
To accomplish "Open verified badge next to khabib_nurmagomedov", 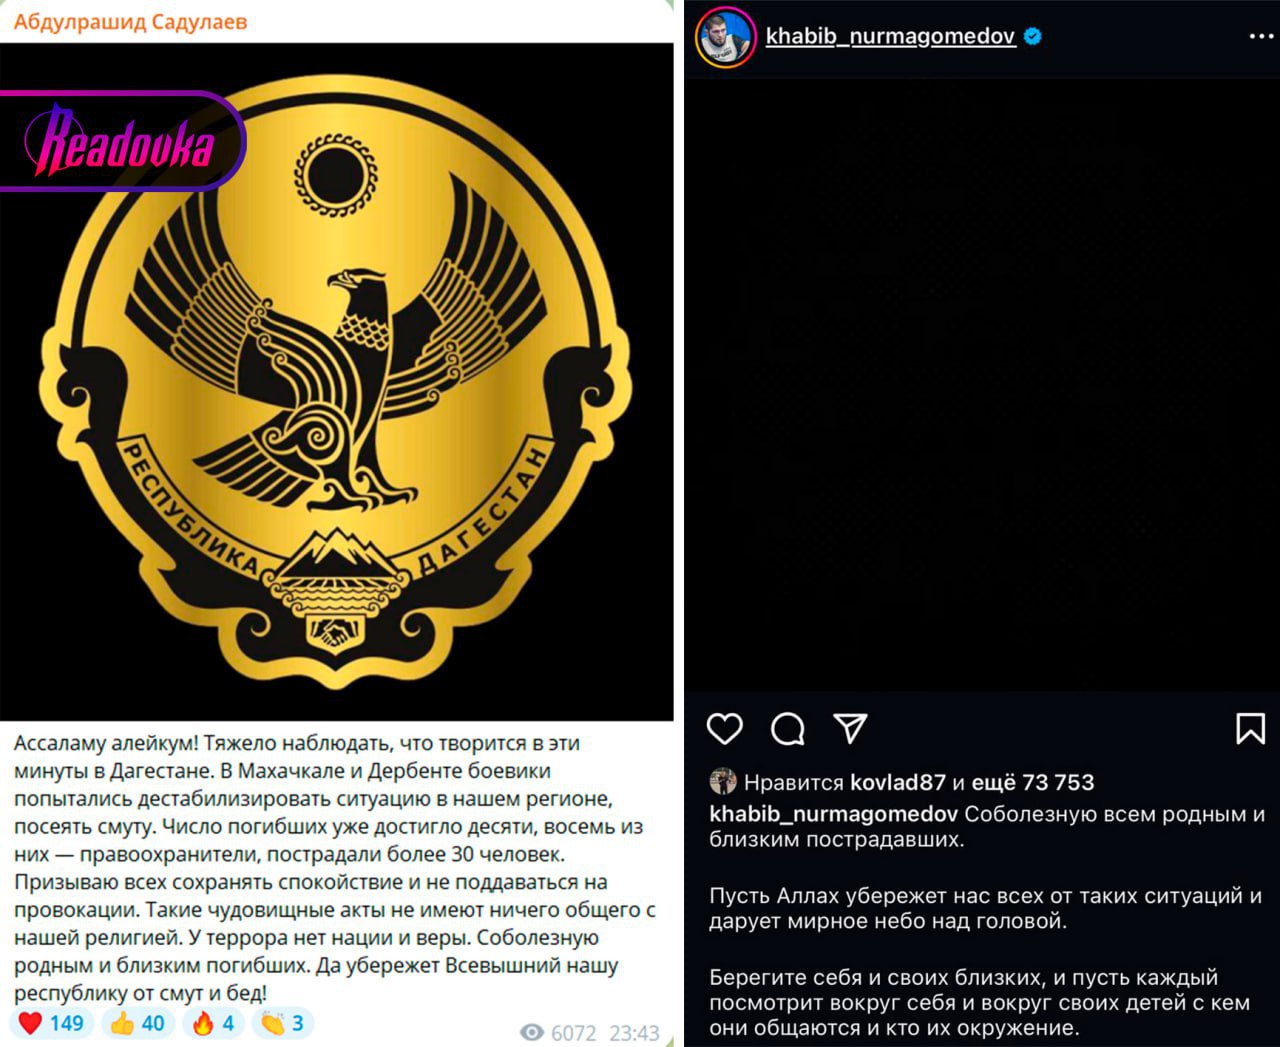I will 1033,37.
